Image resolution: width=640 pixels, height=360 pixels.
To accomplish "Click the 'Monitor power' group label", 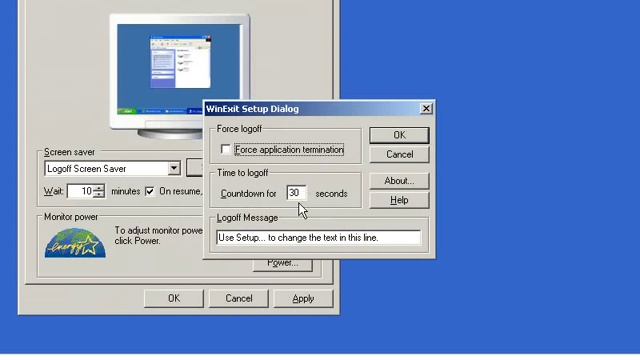I will 71,217.
